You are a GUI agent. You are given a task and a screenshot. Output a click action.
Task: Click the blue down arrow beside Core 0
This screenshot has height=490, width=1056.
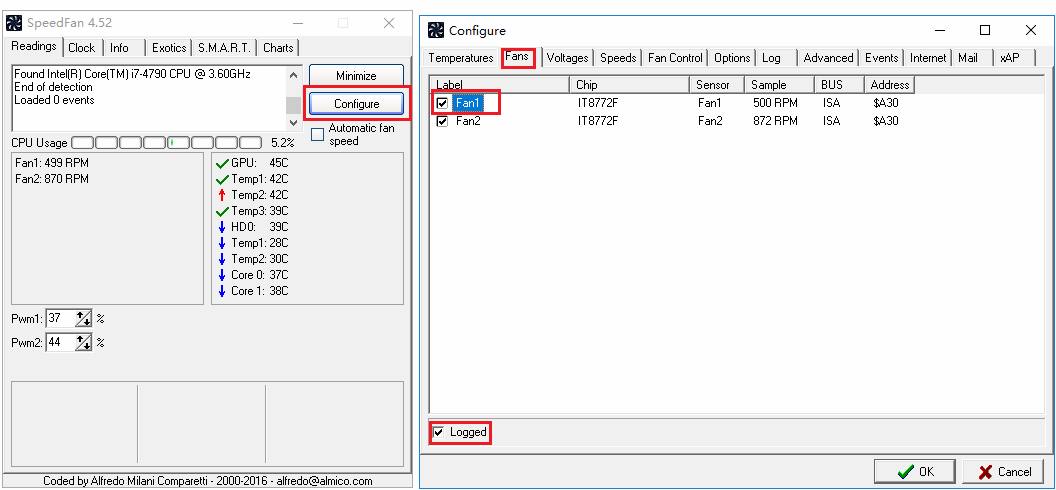tap(222, 275)
